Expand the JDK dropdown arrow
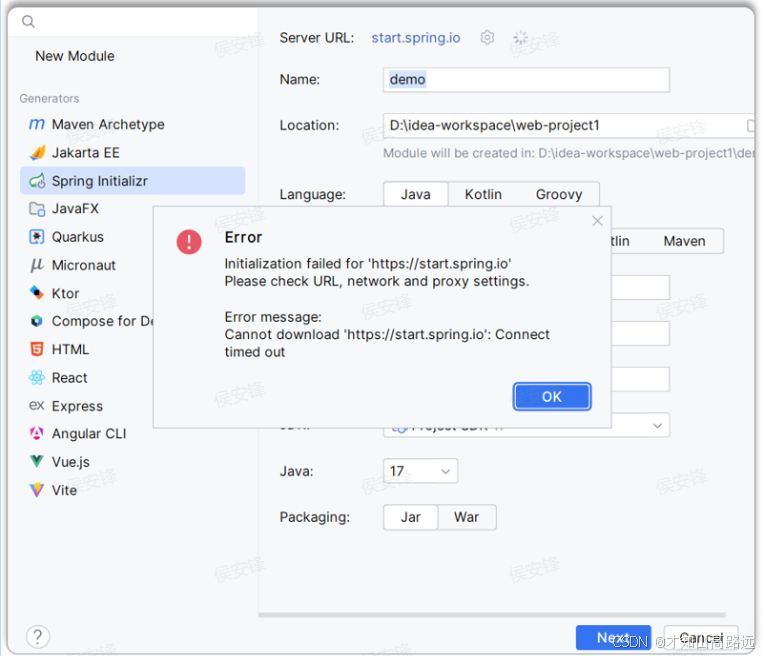762x656 pixels. pyautogui.click(x=657, y=426)
